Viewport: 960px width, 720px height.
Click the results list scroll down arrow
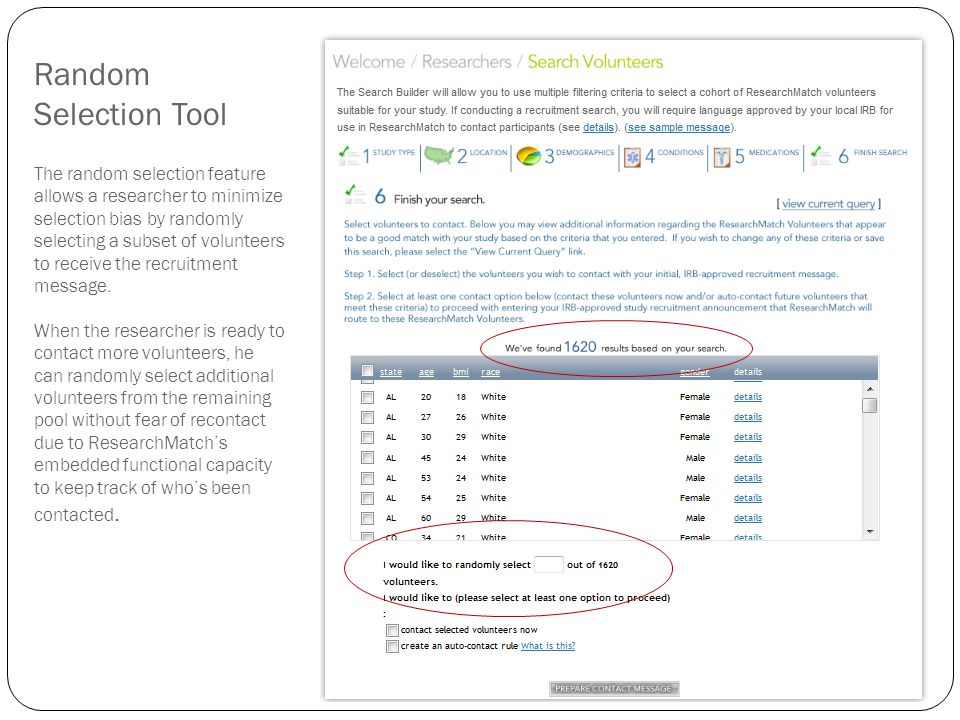point(869,532)
